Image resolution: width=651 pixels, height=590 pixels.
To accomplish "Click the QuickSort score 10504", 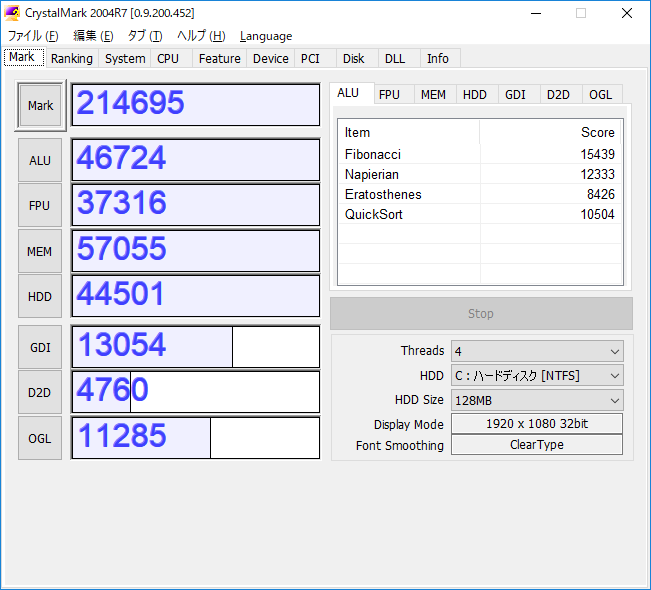I will tap(597, 214).
